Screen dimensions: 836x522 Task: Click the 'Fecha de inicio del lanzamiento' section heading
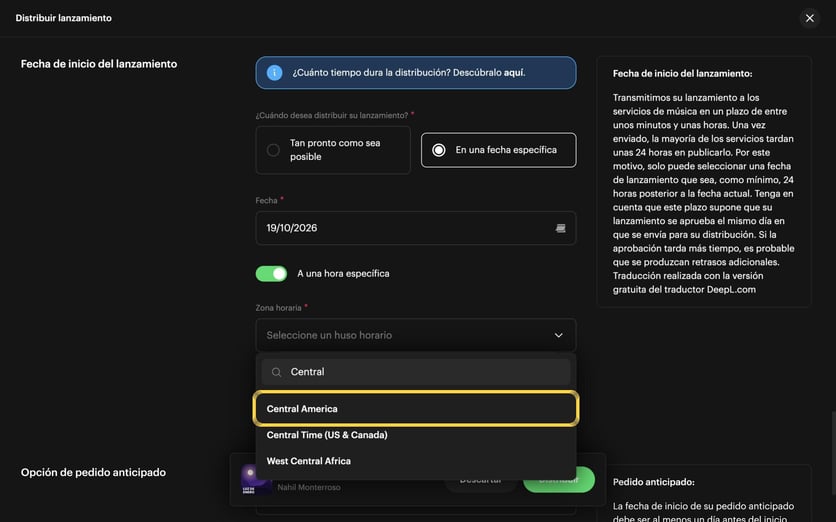(99, 64)
